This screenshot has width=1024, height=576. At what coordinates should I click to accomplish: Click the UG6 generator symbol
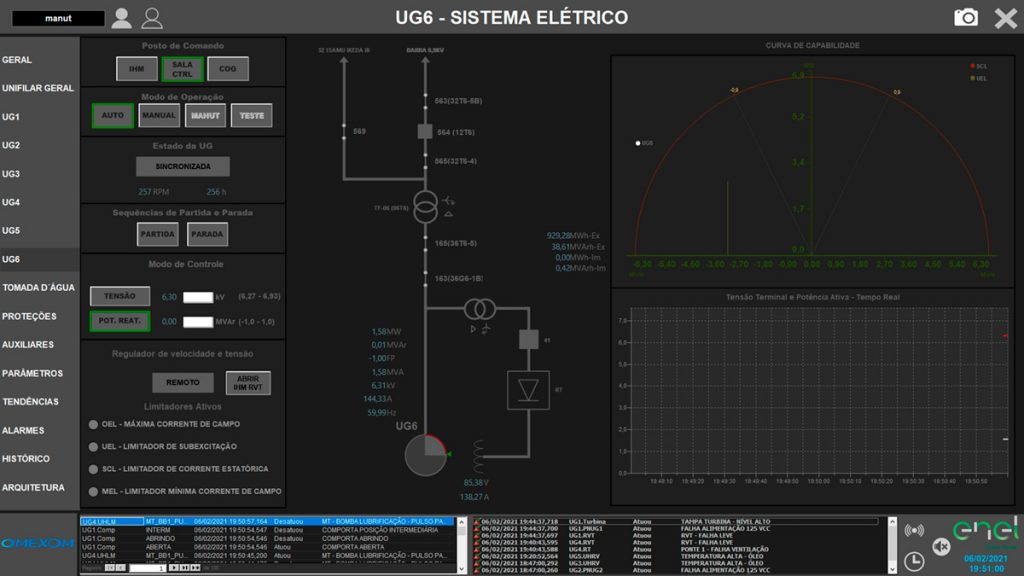425,456
